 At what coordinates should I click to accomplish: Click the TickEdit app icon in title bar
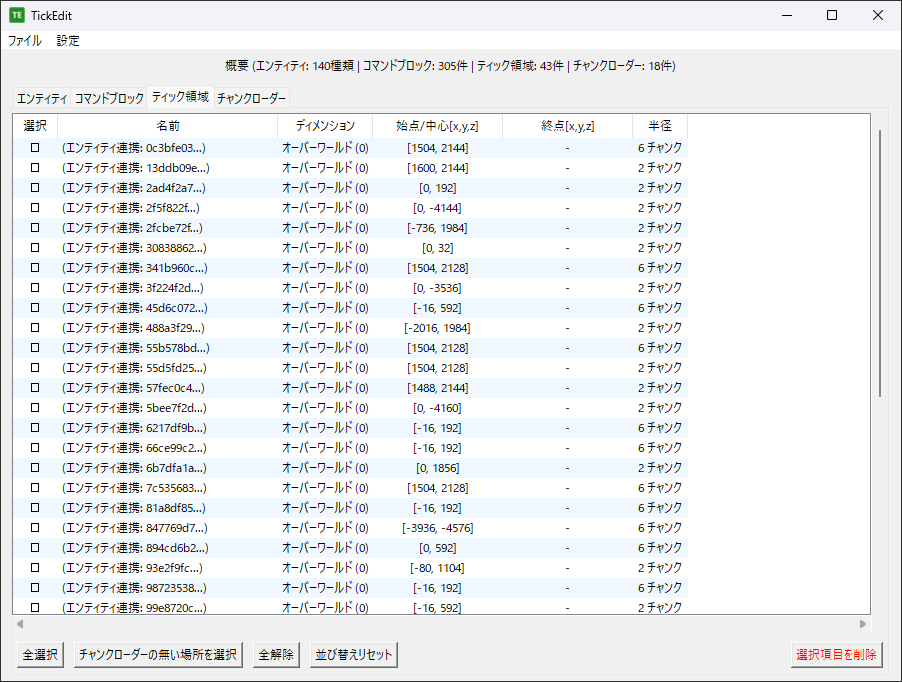[x=17, y=16]
